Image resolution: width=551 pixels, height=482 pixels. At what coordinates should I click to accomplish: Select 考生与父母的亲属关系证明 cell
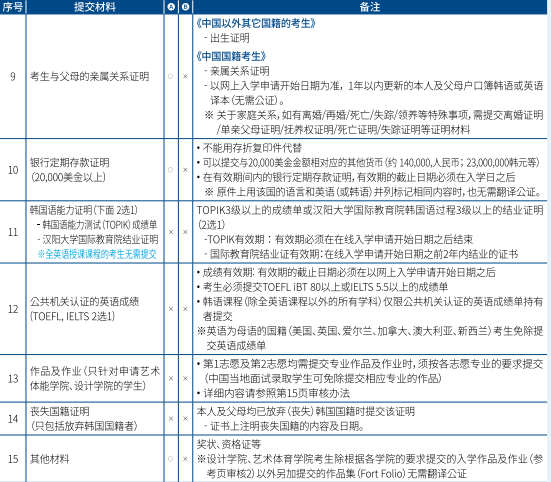click(x=90, y=76)
